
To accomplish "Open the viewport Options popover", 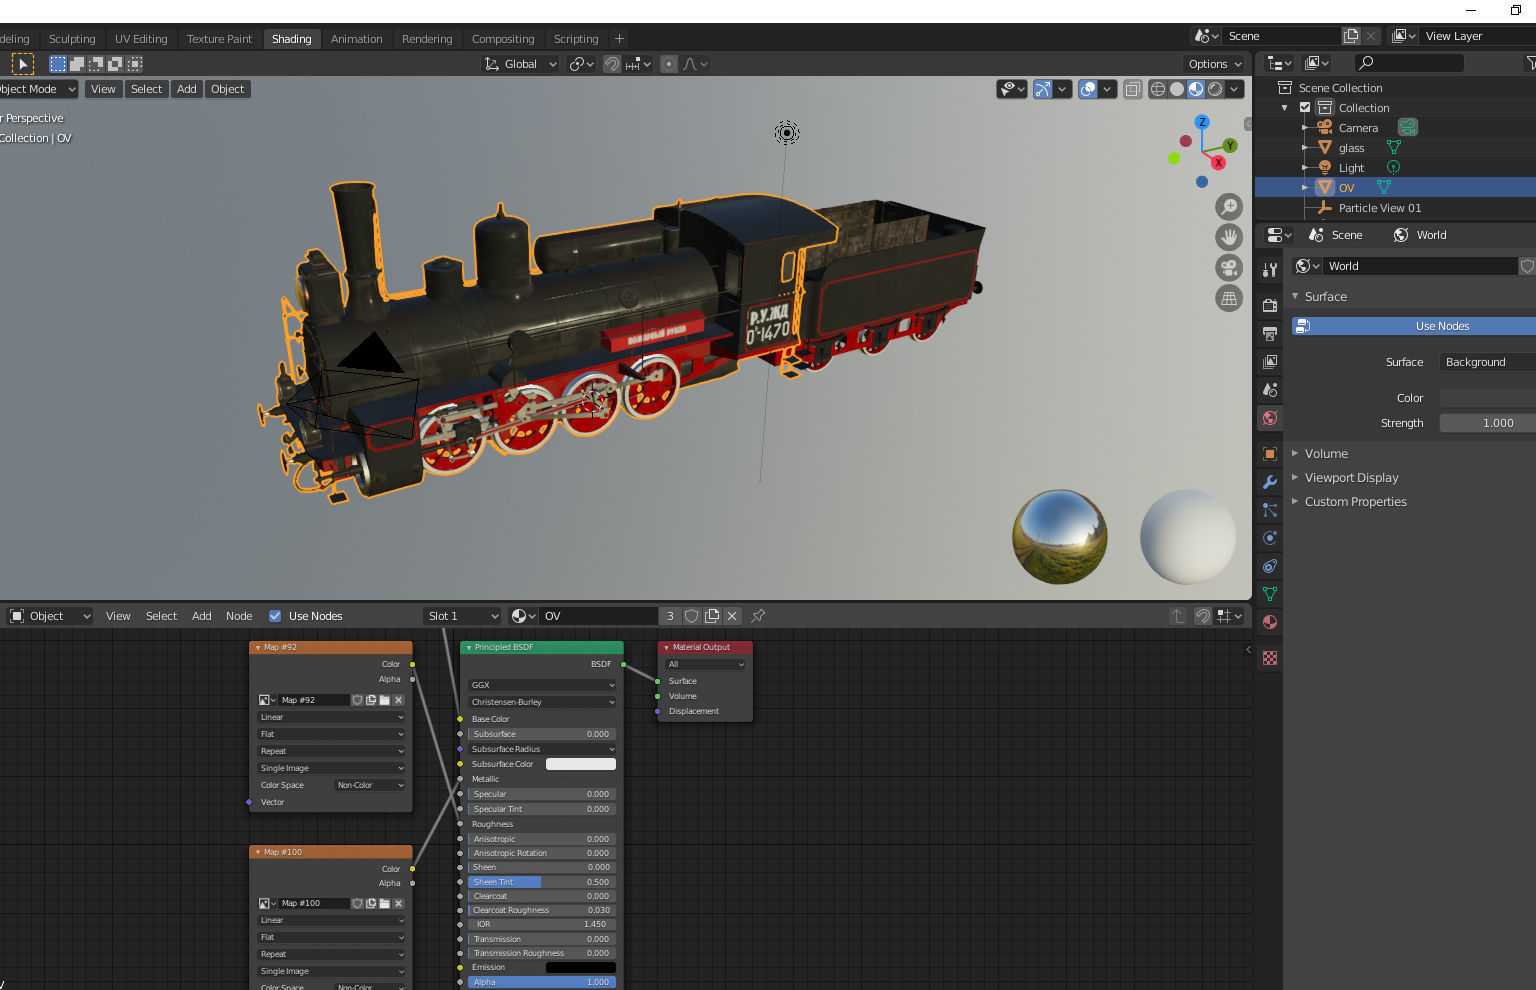I will (1214, 64).
